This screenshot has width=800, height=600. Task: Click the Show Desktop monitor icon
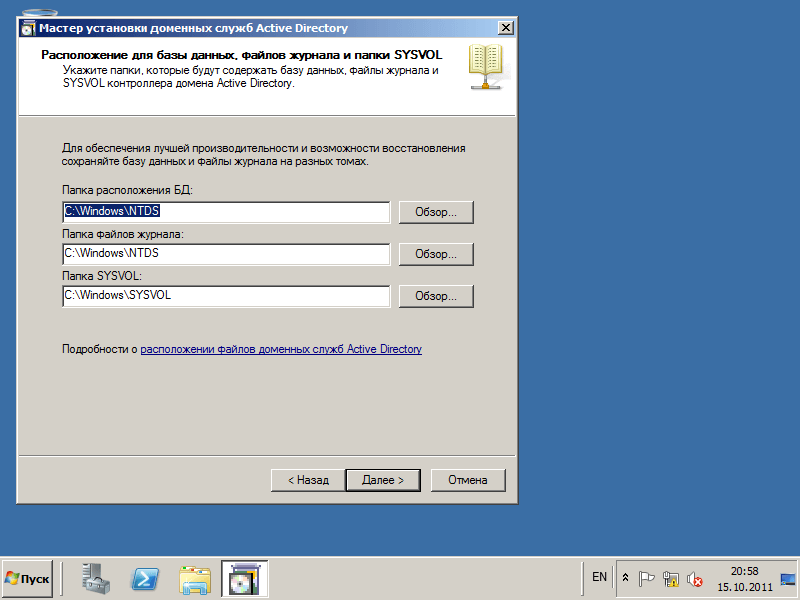point(788,579)
